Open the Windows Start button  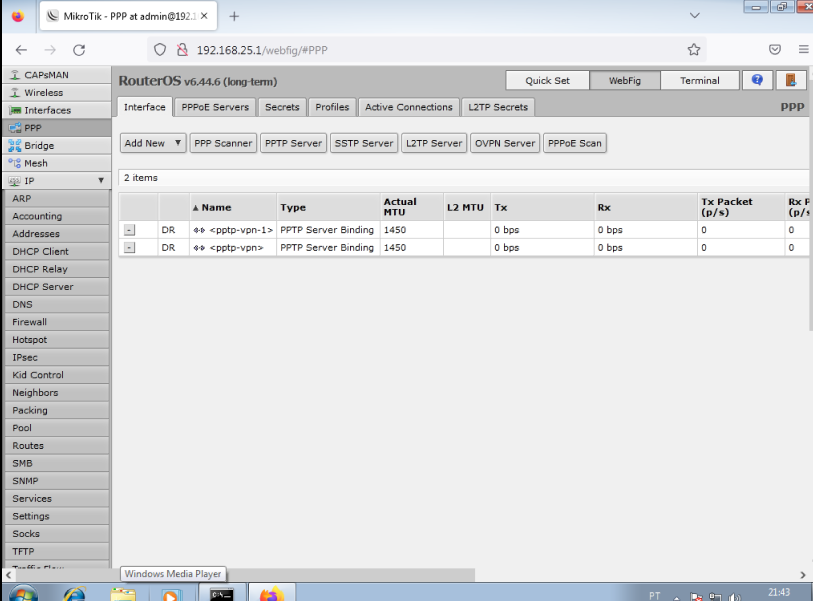22,593
